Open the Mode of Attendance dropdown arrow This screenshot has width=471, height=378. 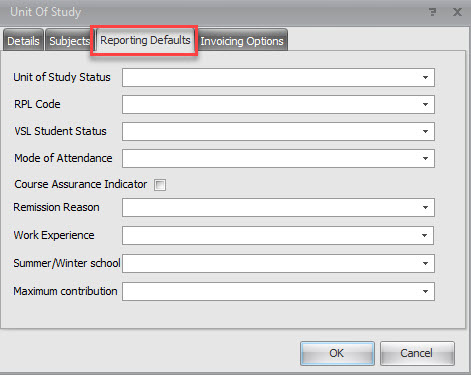pyautogui.click(x=425, y=159)
